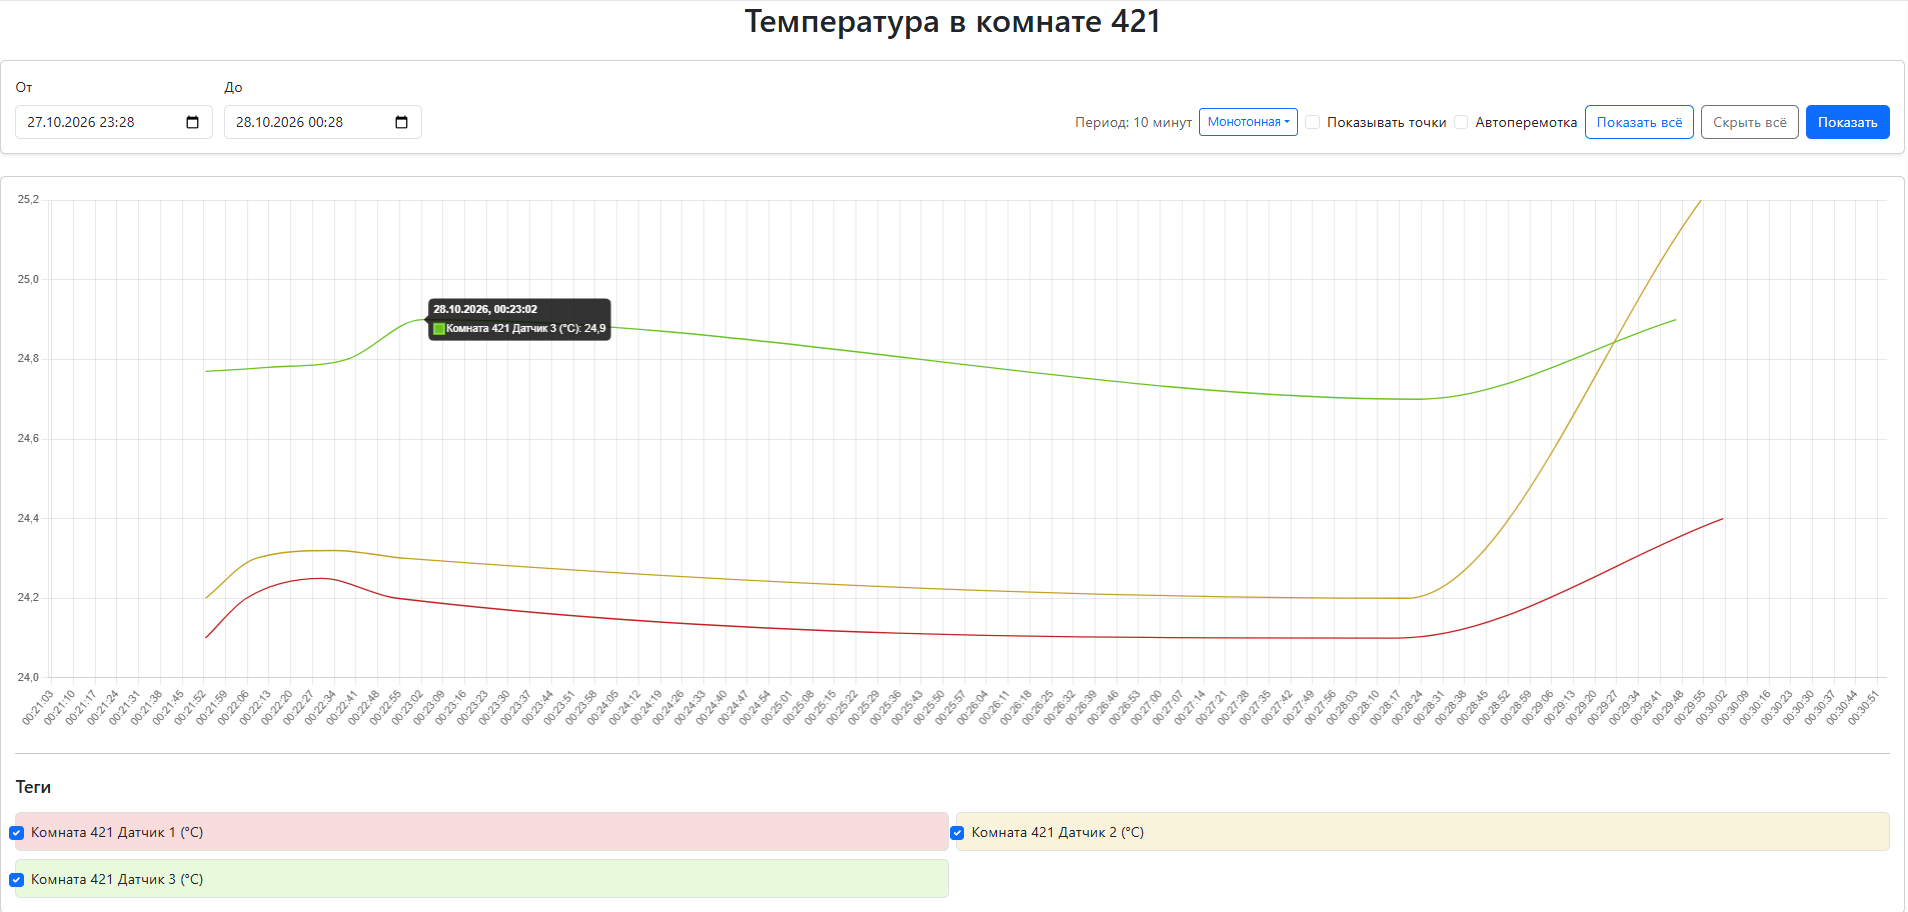Enable the 'Автоперемотка' checkbox
1908x912 pixels.
point(1461,122)
